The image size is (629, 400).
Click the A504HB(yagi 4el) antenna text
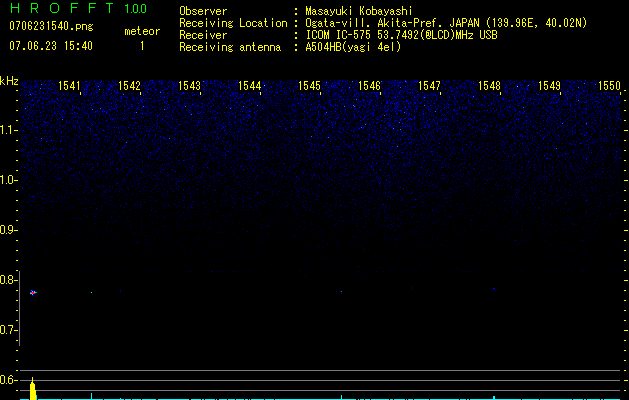(353, 47)
